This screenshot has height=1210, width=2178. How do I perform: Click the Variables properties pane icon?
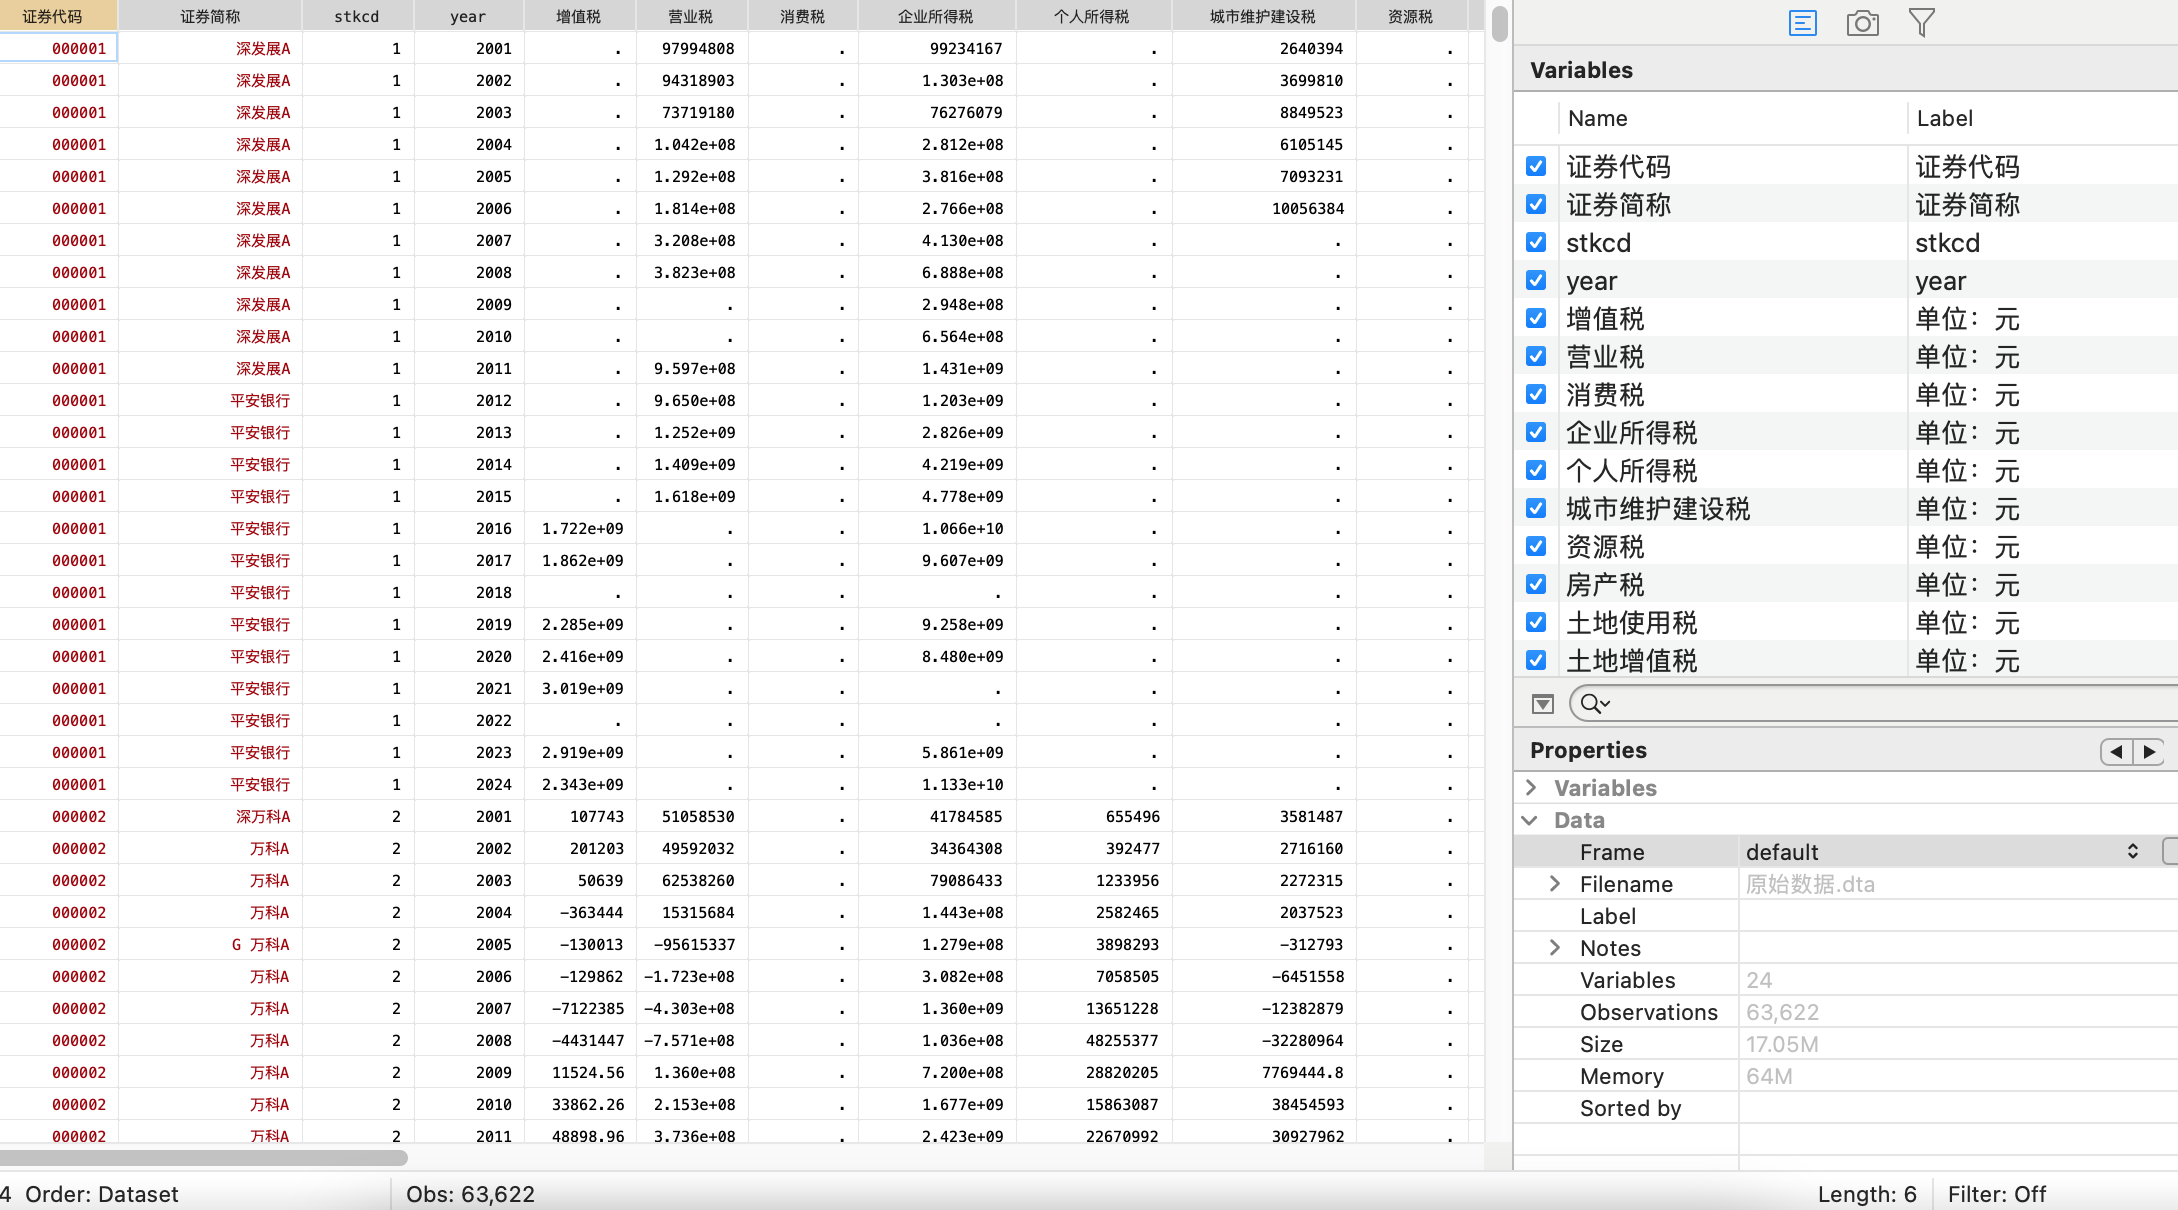coord(1802,23)
